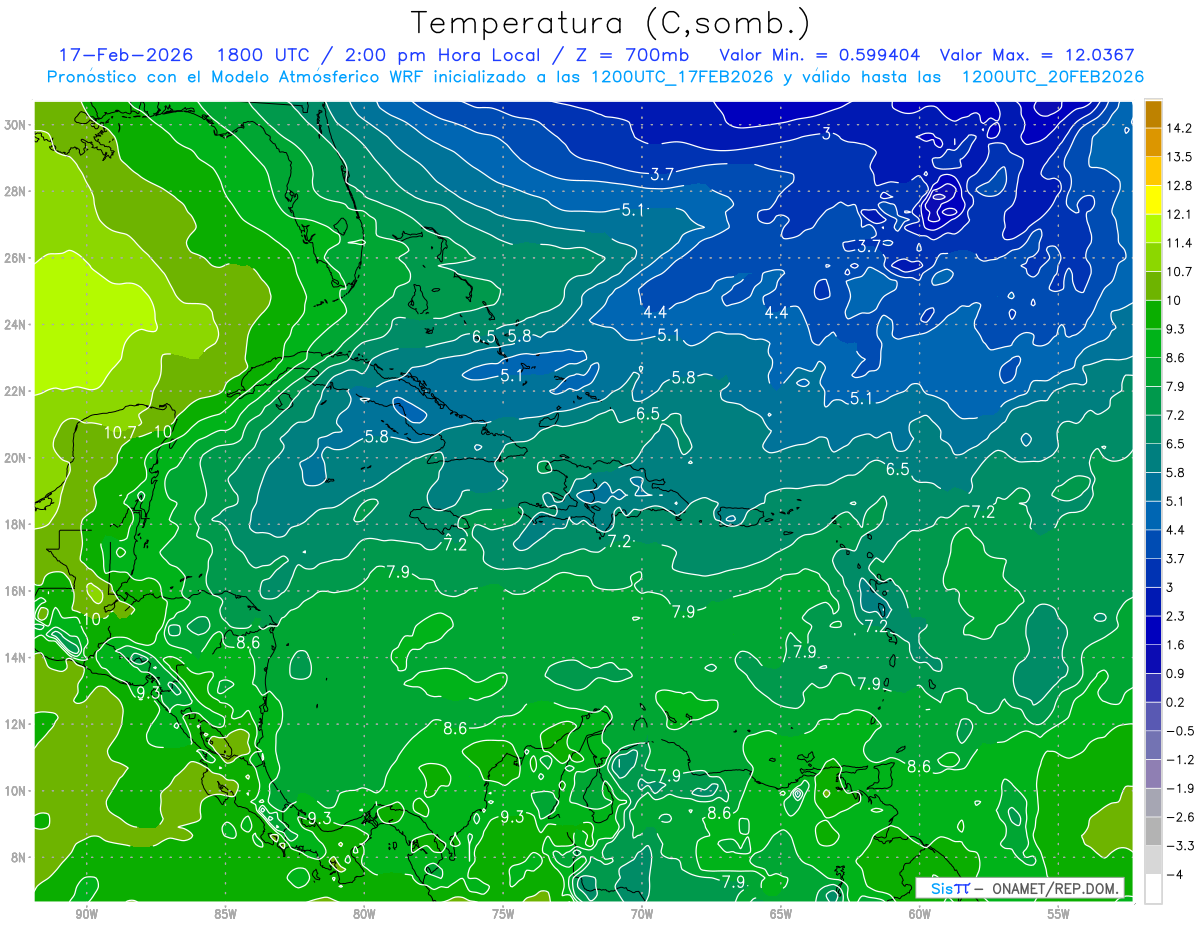The image size is (1200, 927).
Task: Click the 80W longitude axis label
Action: click(x=364, y=913)
